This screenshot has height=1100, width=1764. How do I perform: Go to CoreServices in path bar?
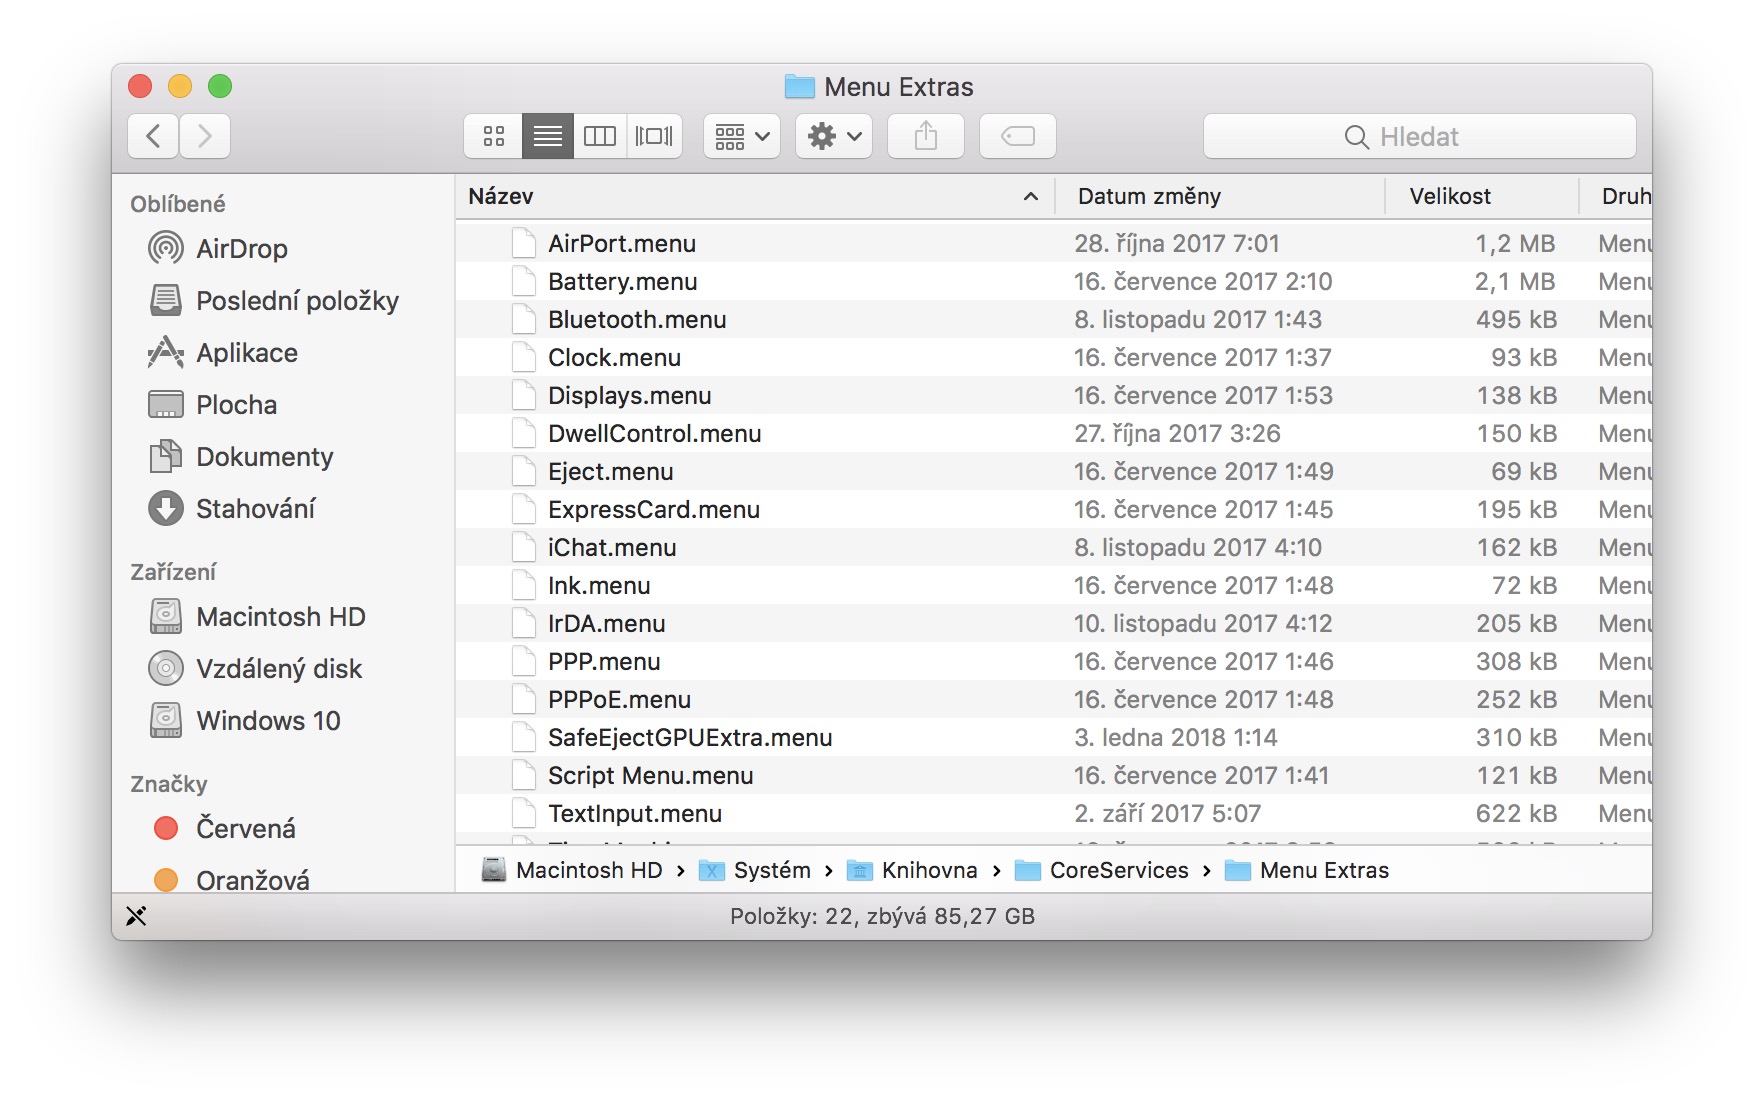1118,871
